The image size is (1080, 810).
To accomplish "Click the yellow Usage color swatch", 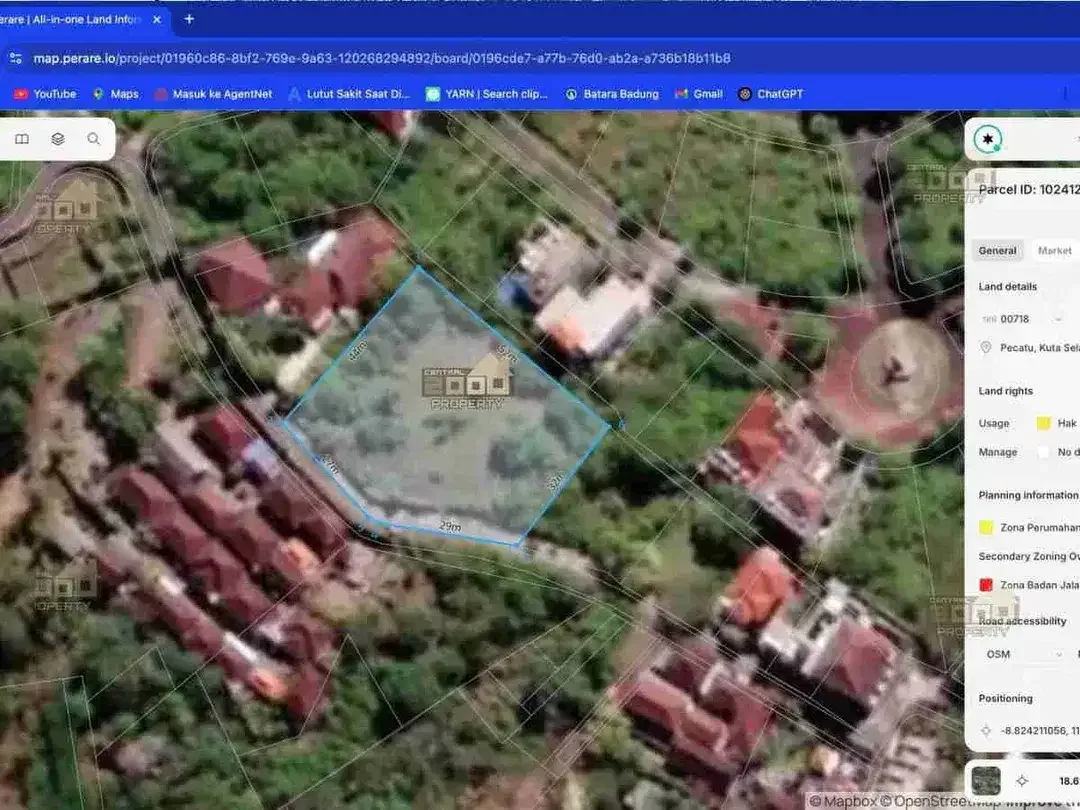I will click(1043, 423).
